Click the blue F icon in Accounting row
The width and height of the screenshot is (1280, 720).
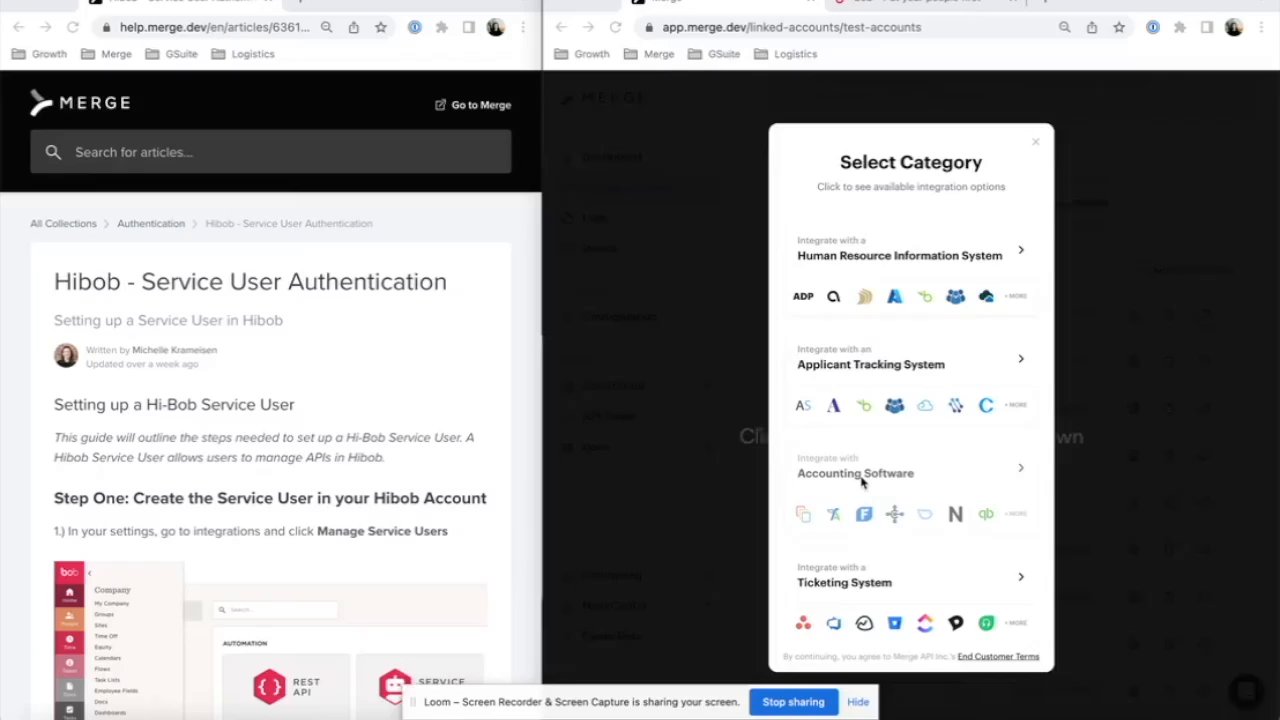864,514
